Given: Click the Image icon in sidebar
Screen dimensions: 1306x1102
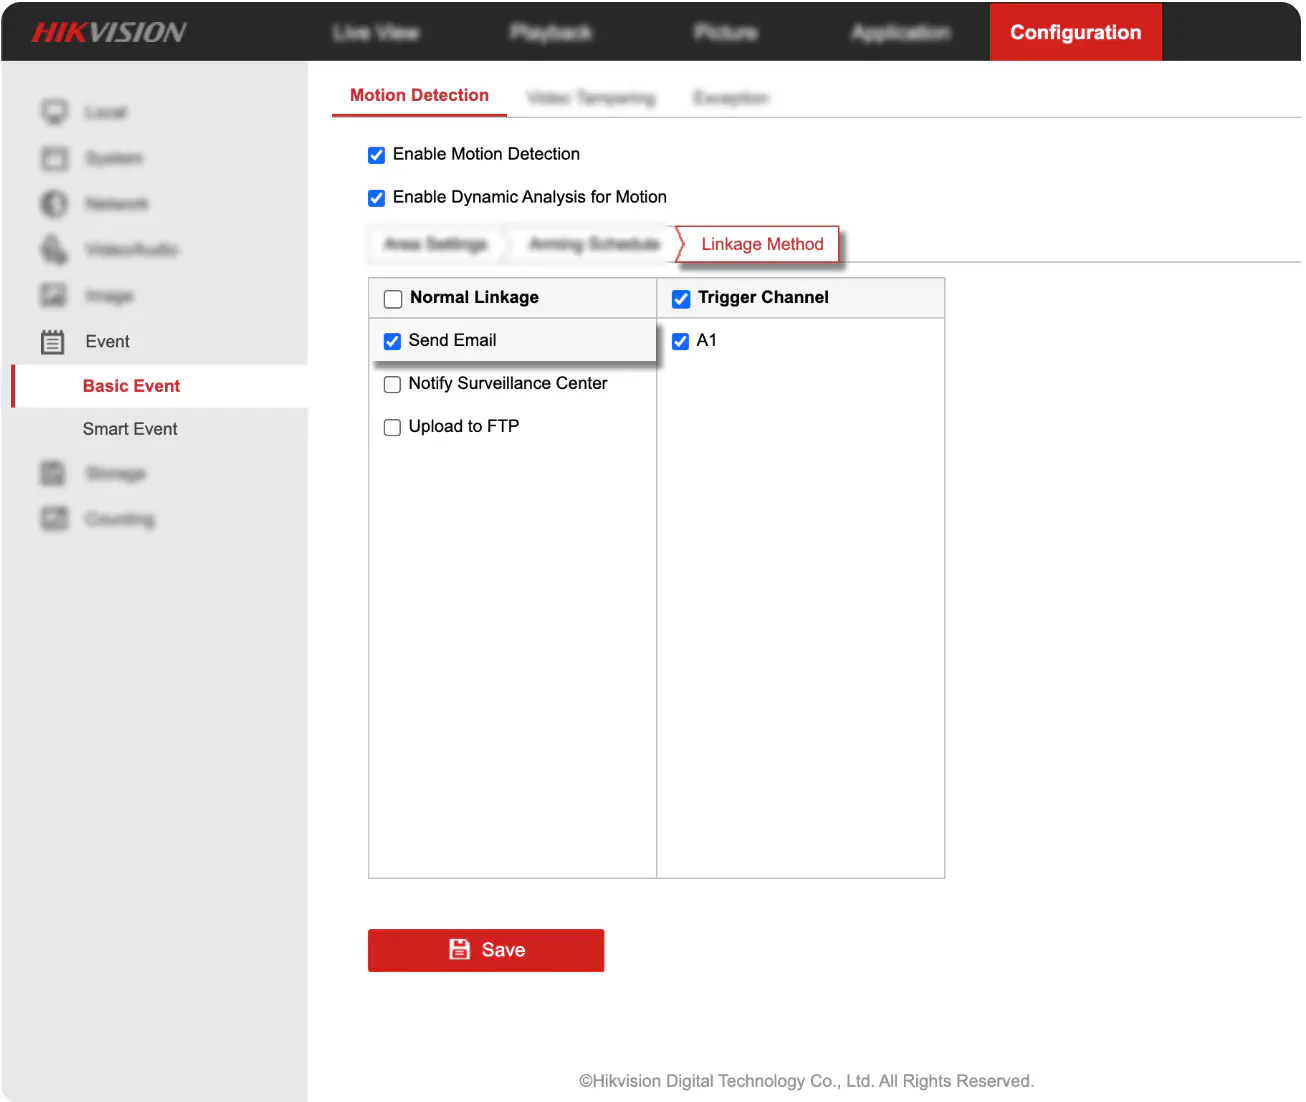Looking at the screenshot, I should tap(54, 295).
